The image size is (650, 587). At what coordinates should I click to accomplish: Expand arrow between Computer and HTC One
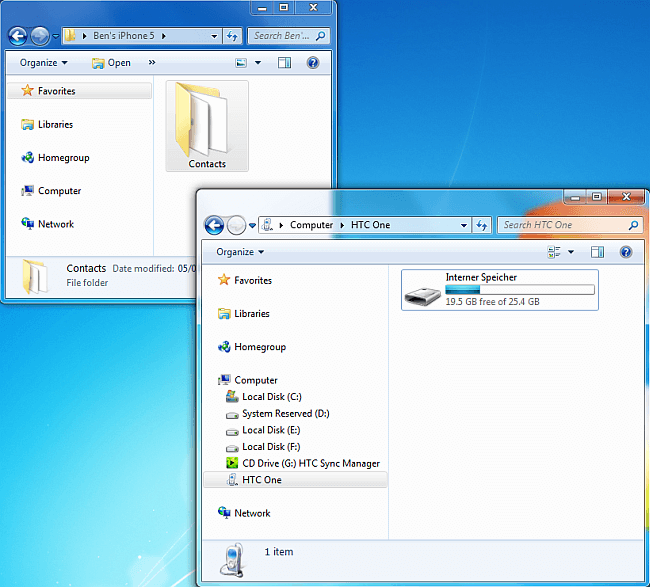[x=342, y=225]
